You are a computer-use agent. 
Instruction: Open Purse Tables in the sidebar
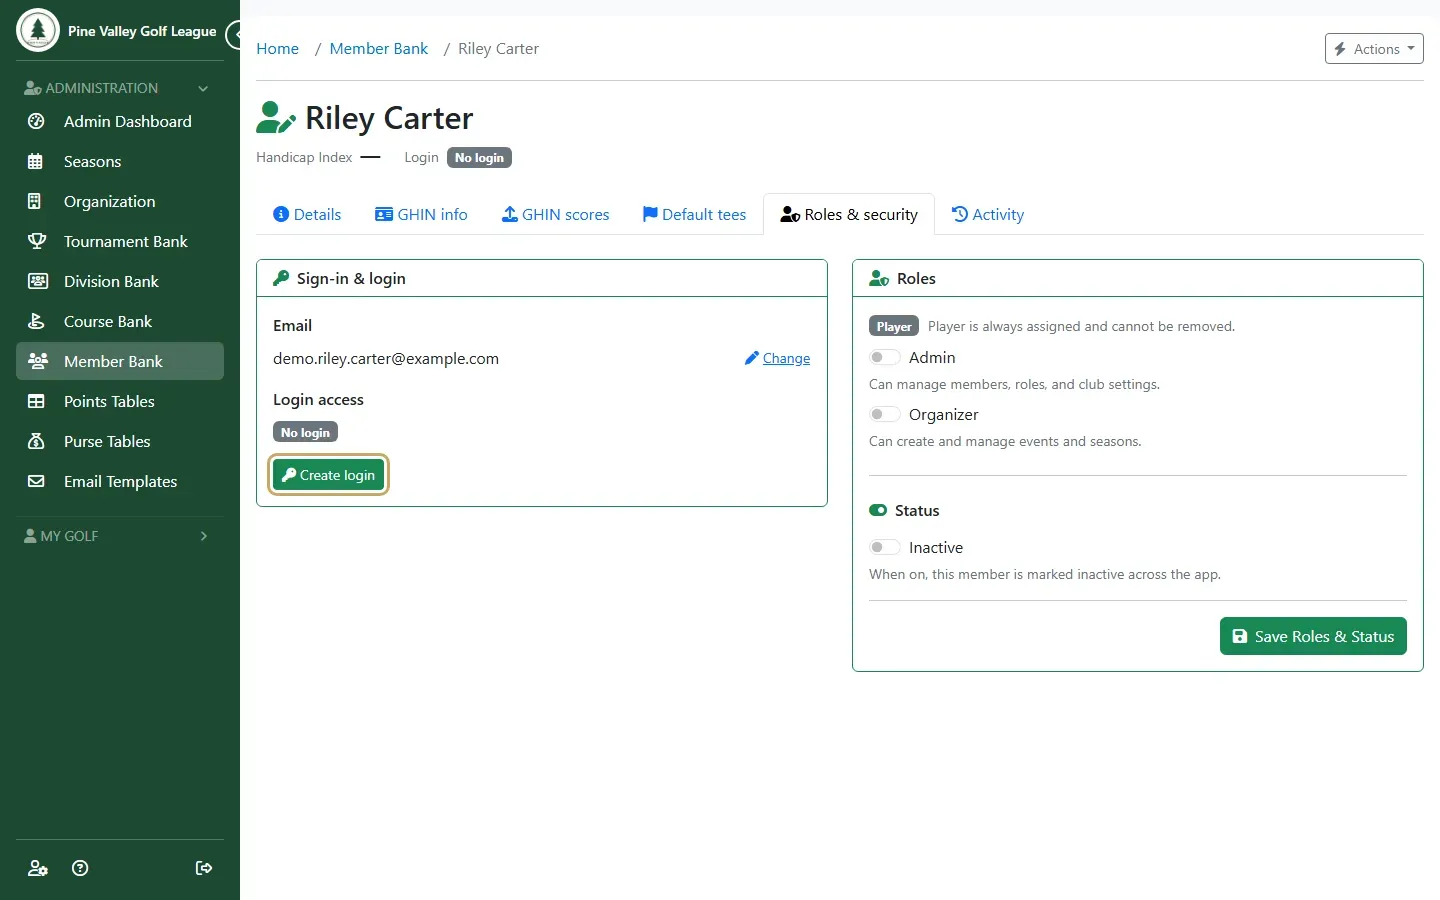120,441
